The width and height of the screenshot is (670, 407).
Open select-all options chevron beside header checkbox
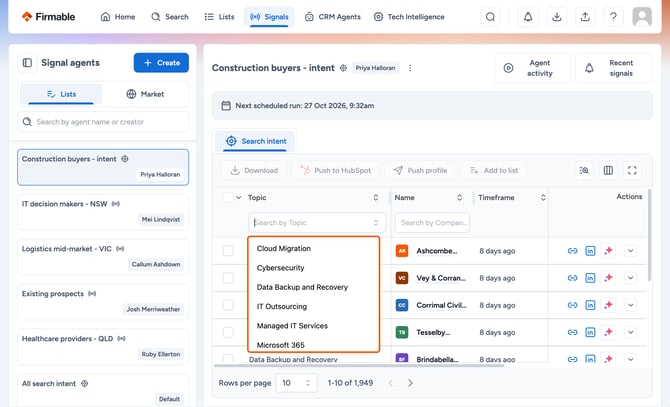(239, 197)
